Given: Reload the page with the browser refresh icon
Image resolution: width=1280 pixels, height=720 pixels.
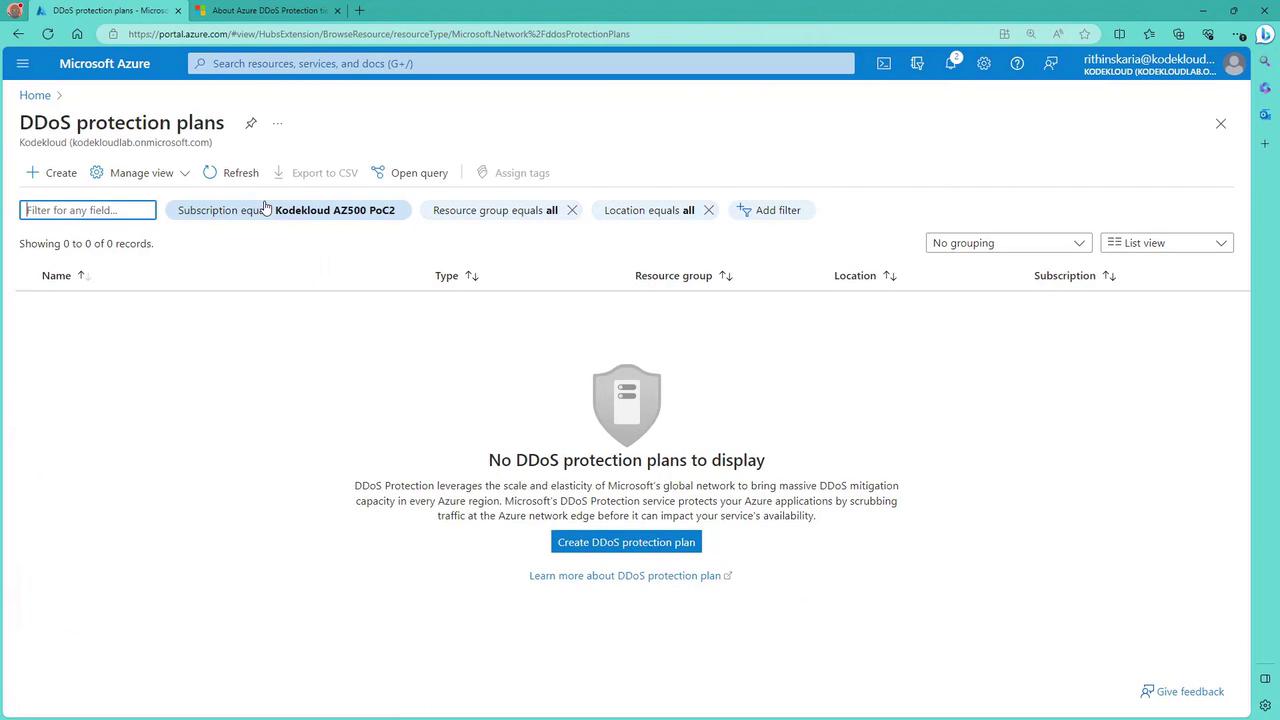Looking at the screenshot, I should (48, 34).
